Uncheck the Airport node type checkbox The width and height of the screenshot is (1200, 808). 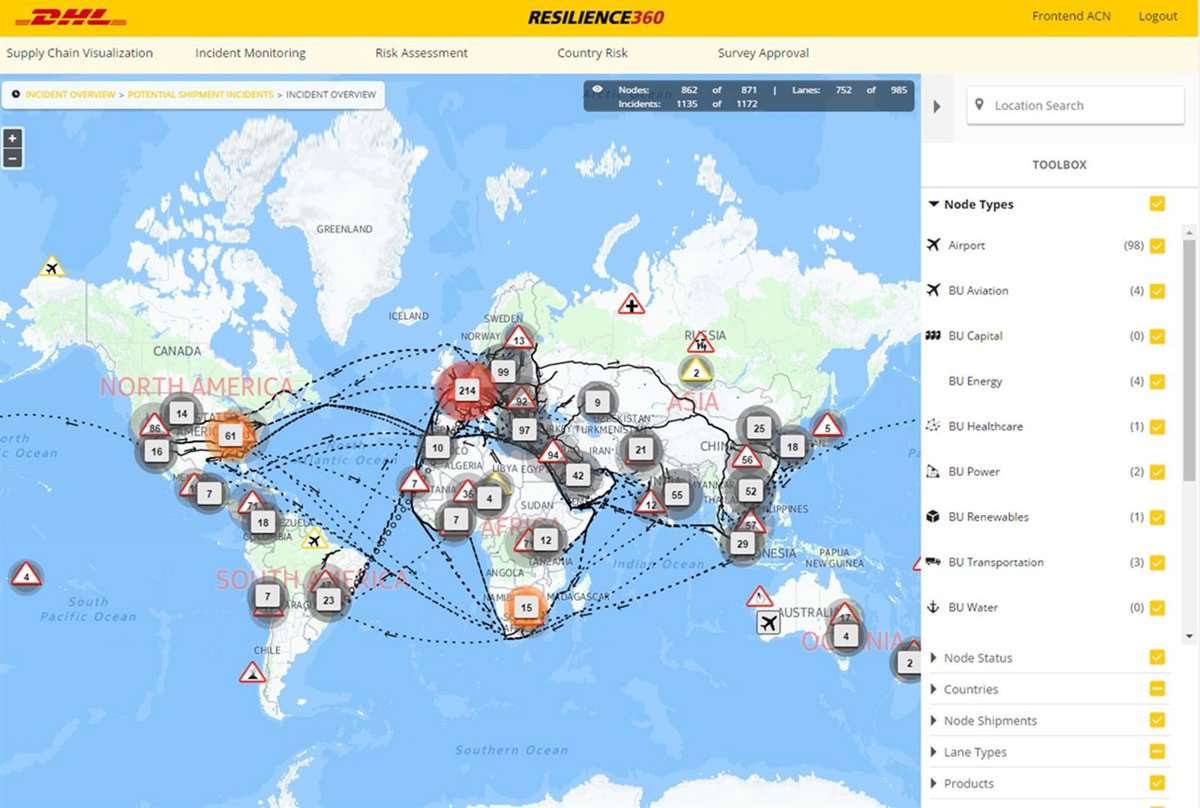[x=1157, y=246]
